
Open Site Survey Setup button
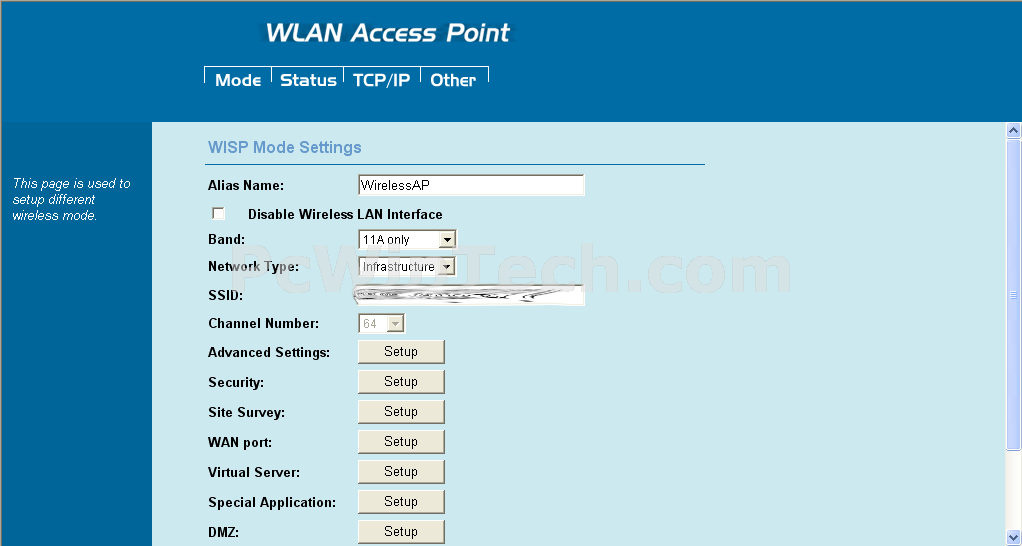401,412
